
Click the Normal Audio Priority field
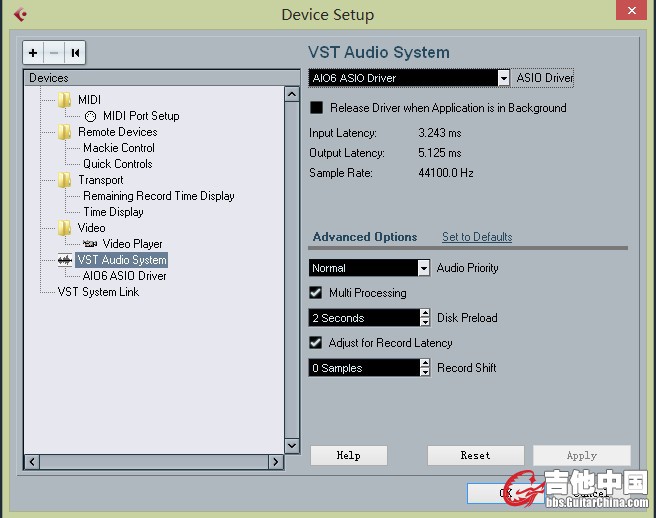[x=363, y=268]
